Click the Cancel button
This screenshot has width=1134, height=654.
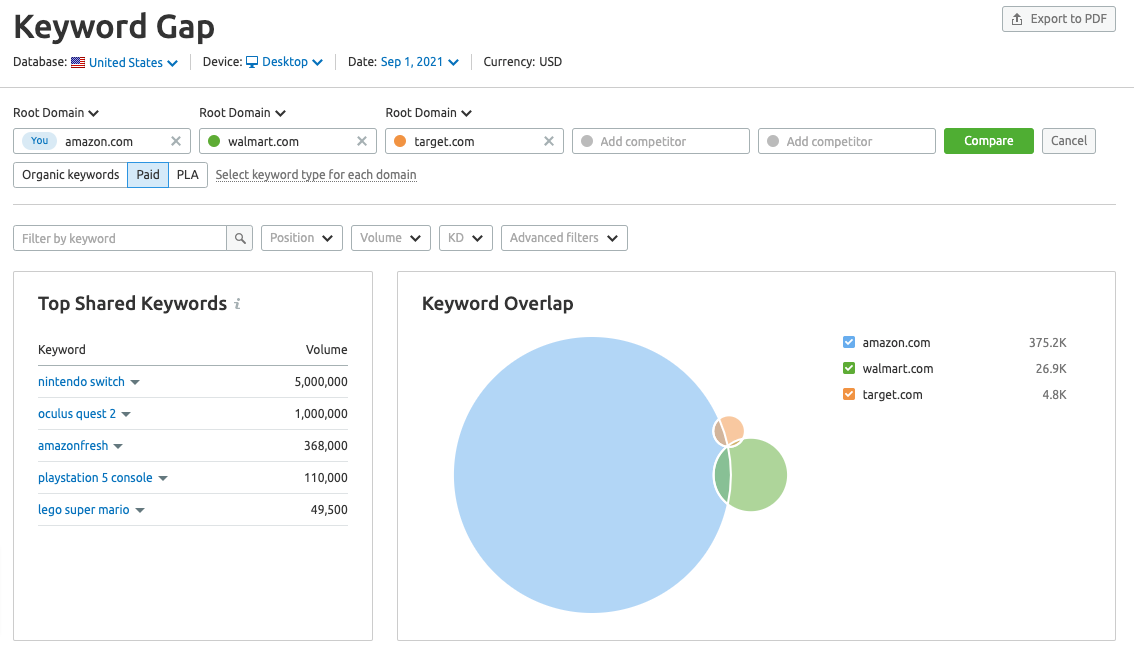pos(1069,141)
